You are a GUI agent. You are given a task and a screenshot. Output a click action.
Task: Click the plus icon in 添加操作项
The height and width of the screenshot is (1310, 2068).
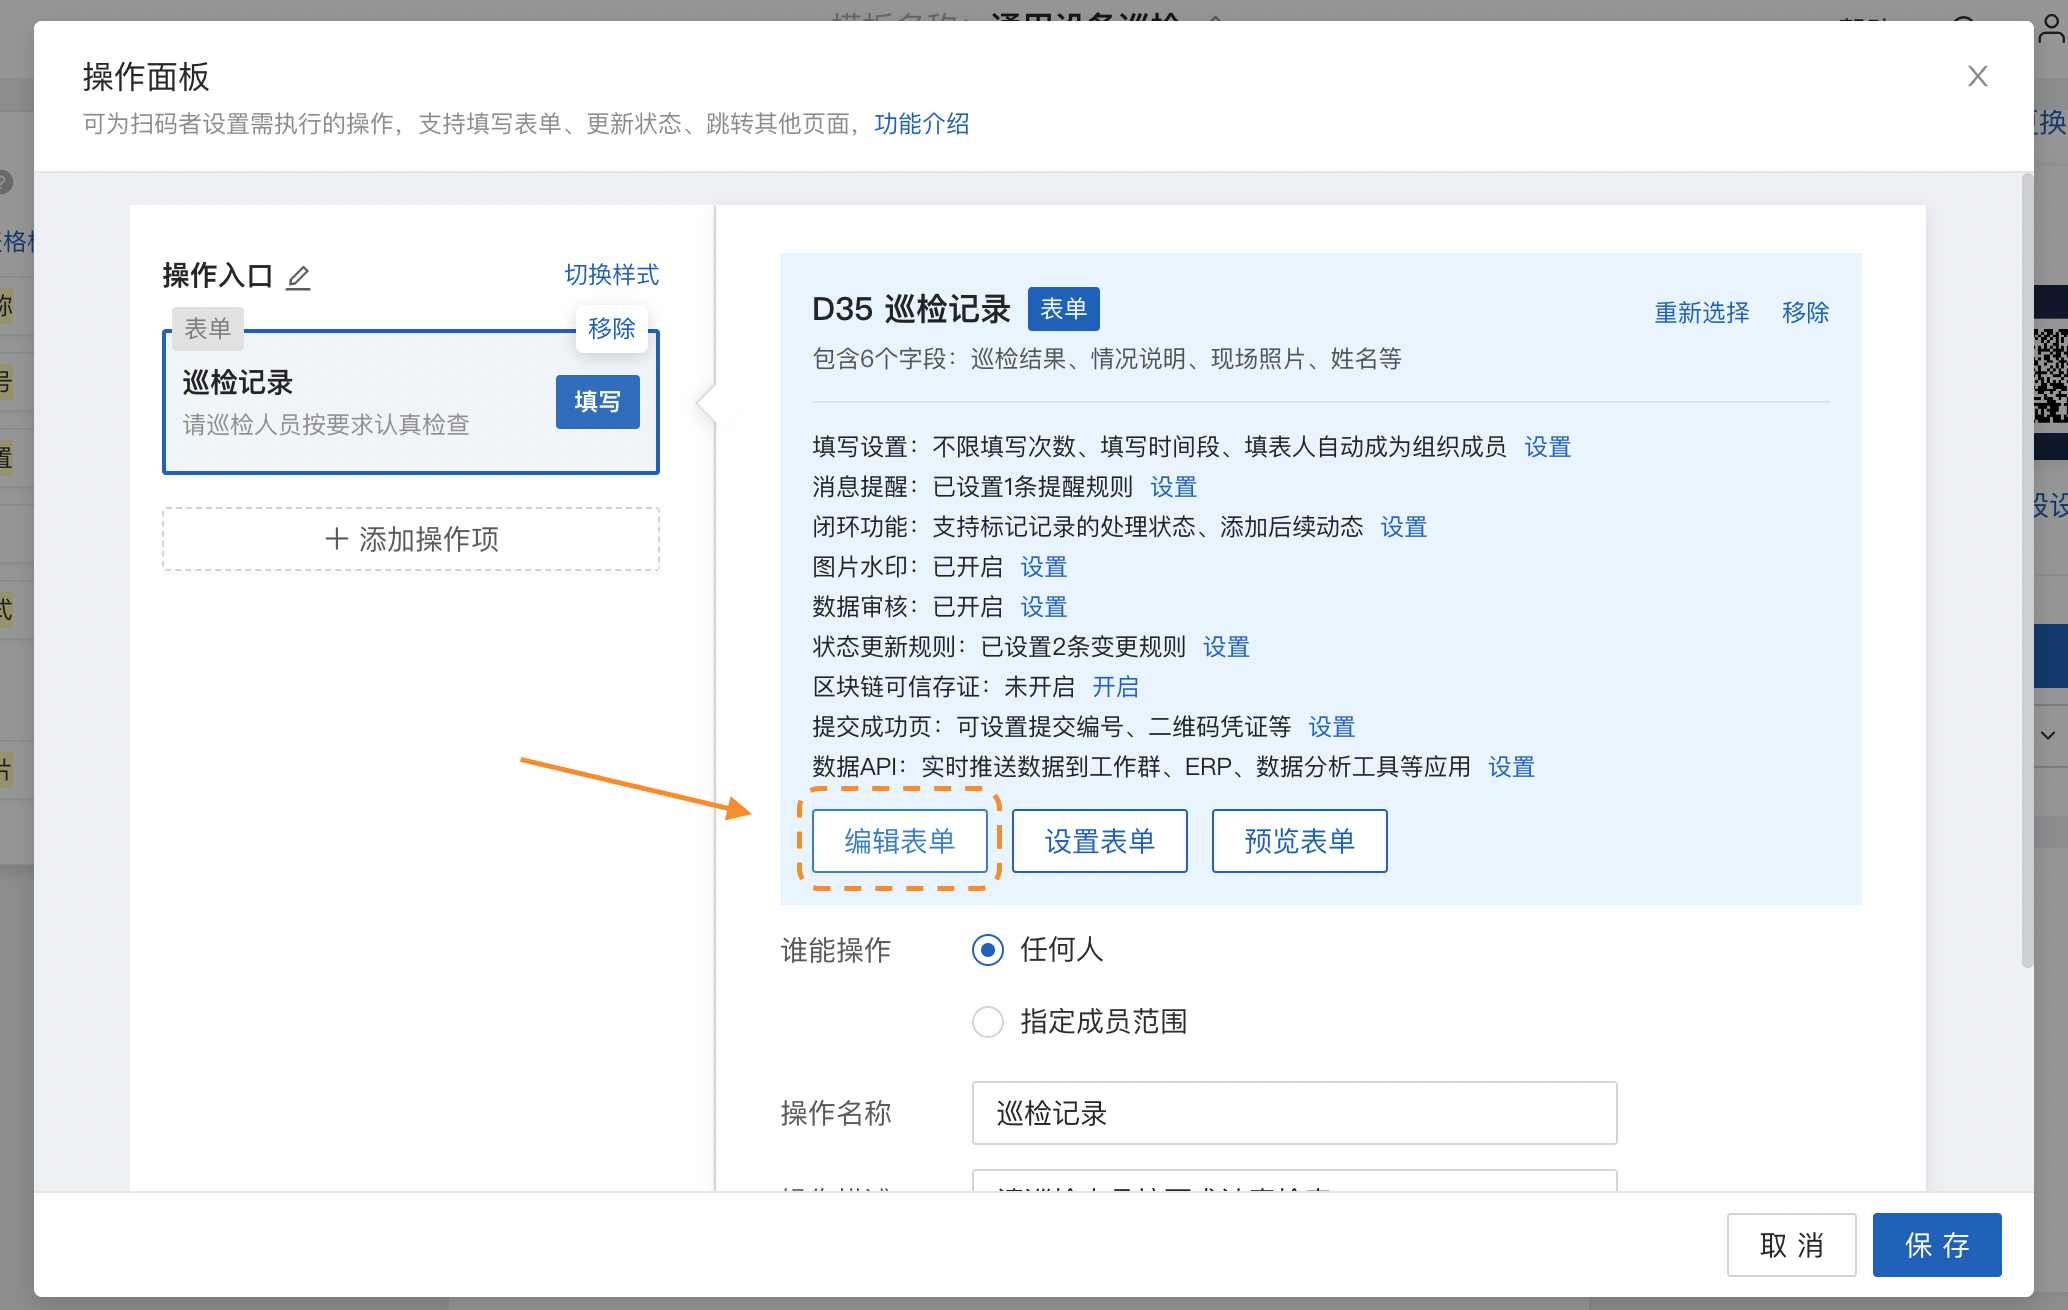tap(337, 539)
